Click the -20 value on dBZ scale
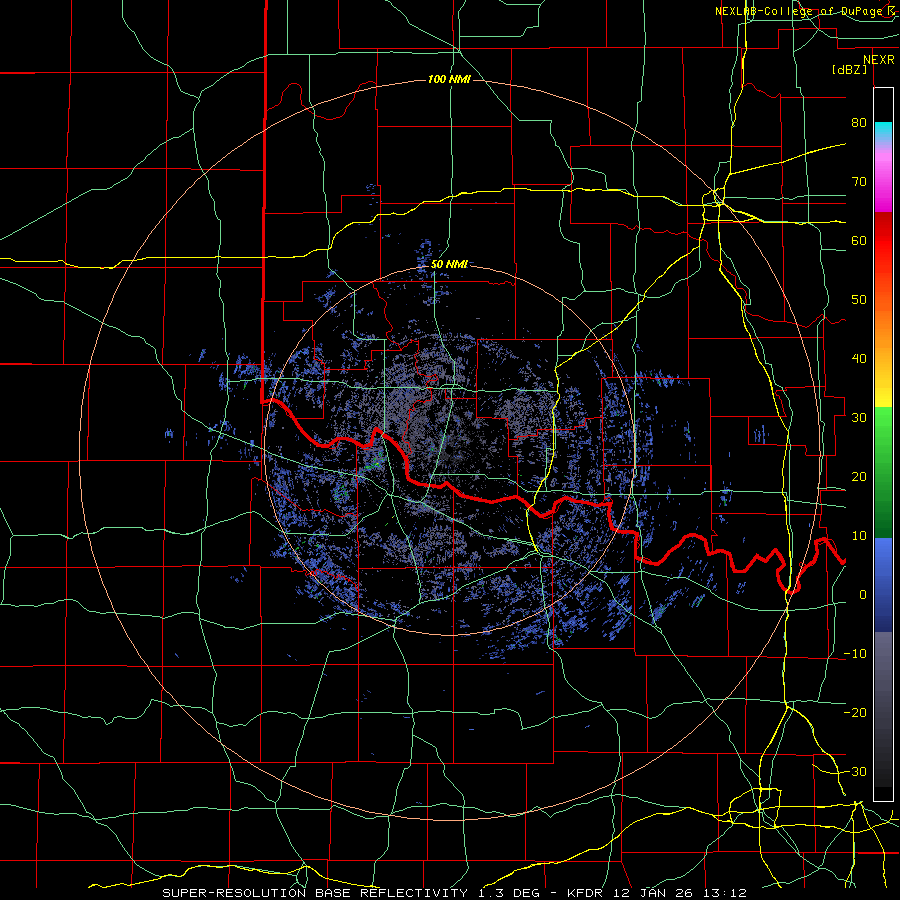 [855, 712]
